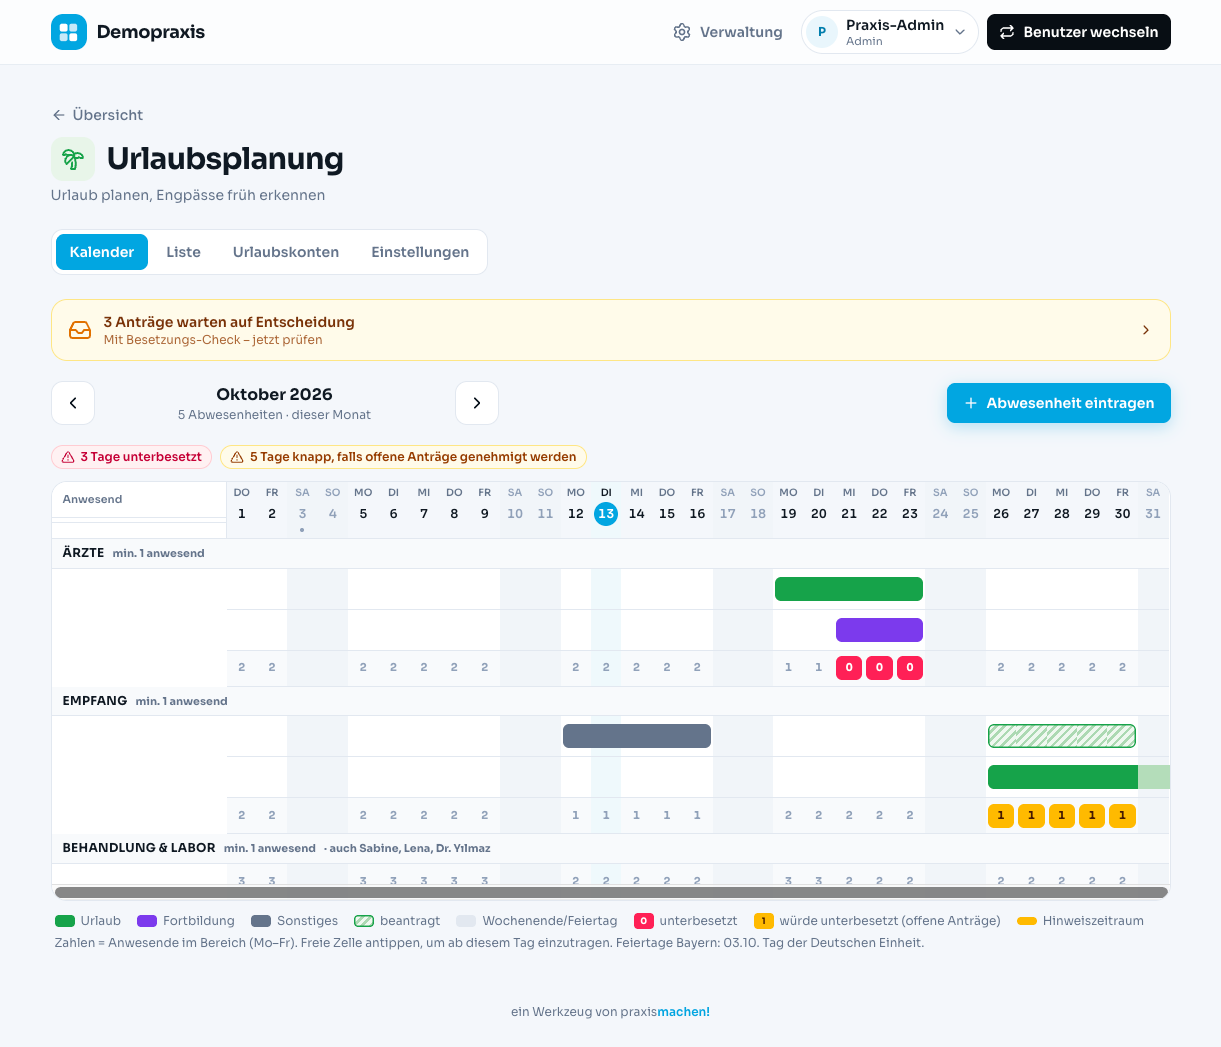Click the purple Fortbildung legend swatch

tap(147, 921)
